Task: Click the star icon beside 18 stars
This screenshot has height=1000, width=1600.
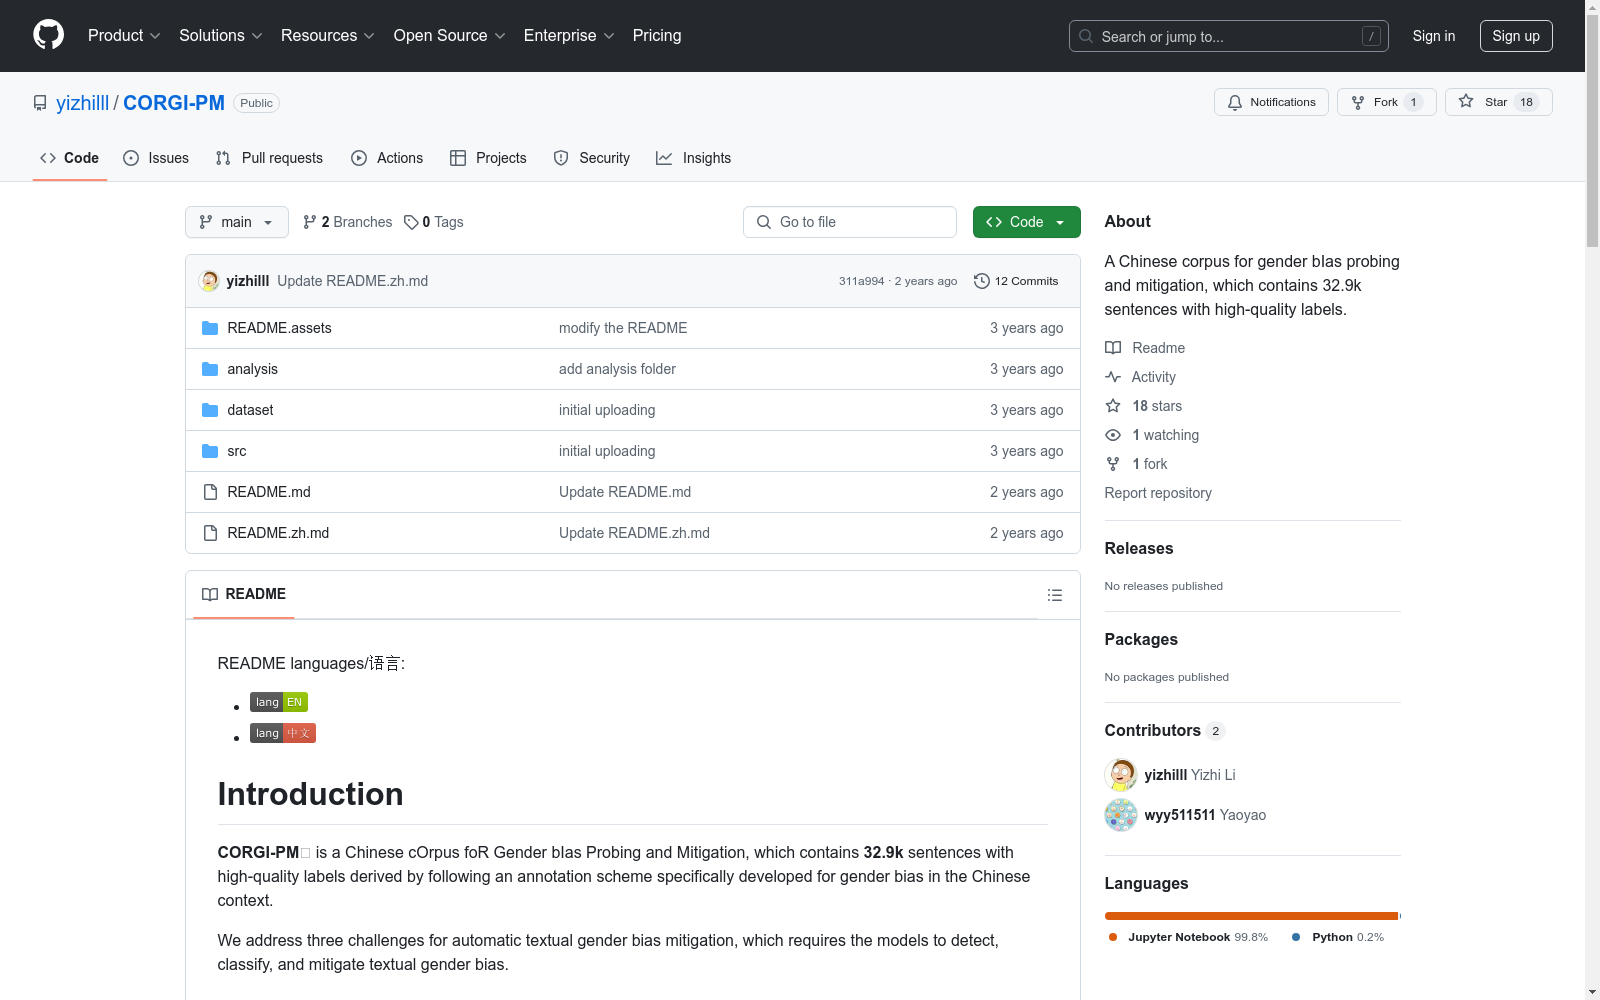Action: [1113, 406]
